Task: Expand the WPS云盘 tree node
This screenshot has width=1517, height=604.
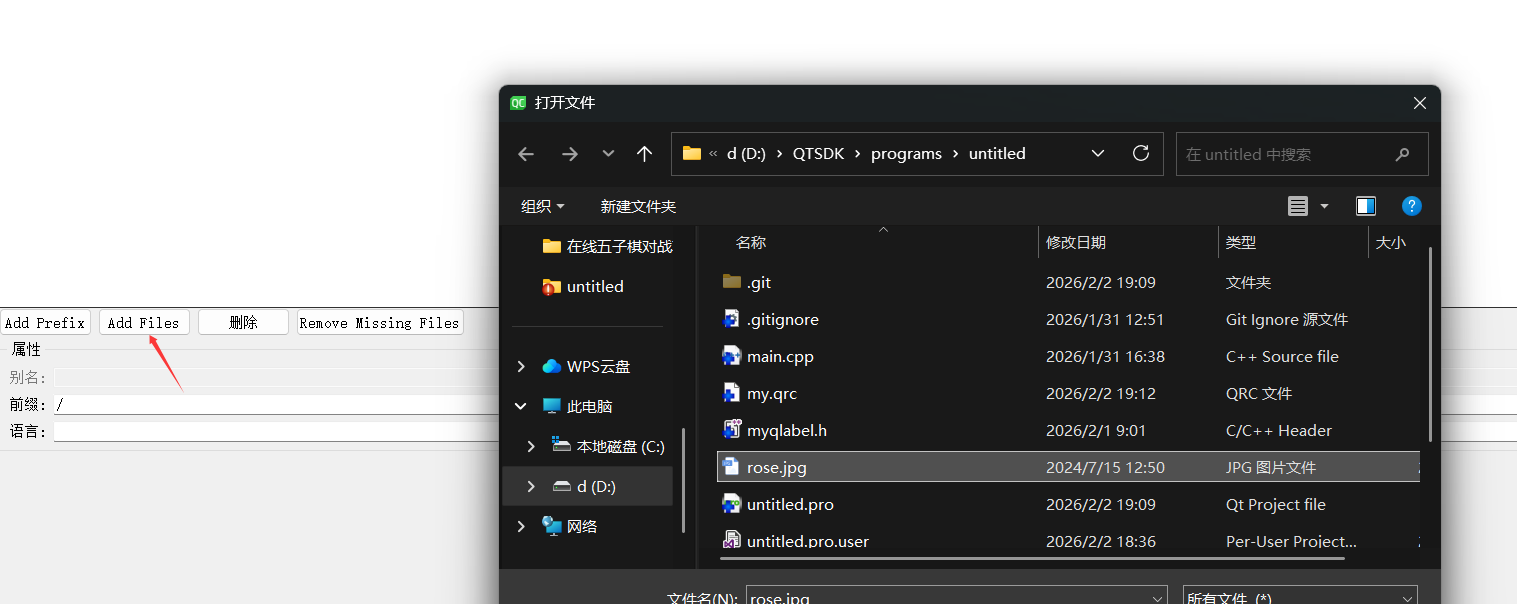Action: pyautogui.click(x=521, y=367)
